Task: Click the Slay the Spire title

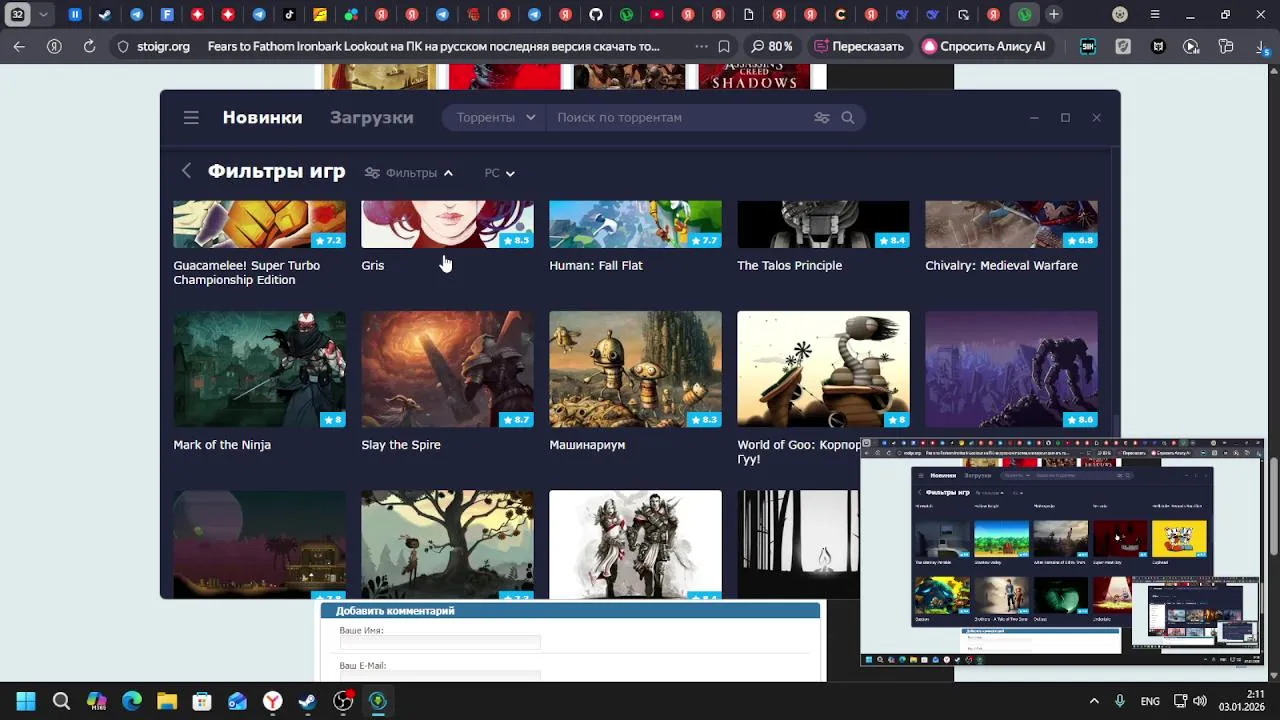Action: pyautogui.click(x=401, y=444)
